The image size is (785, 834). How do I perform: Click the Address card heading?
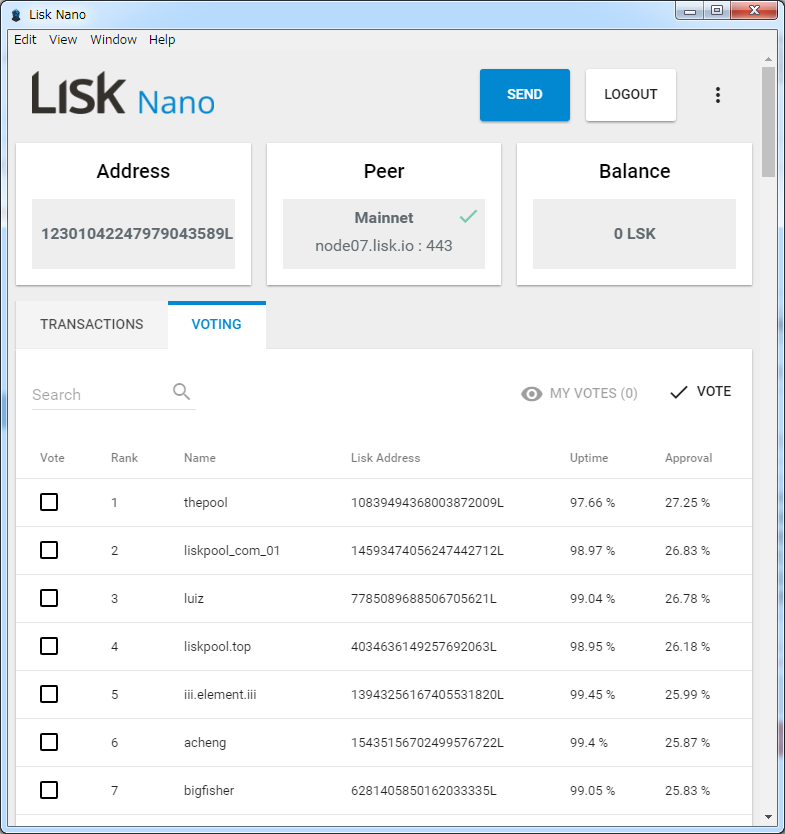coord(133,171)
